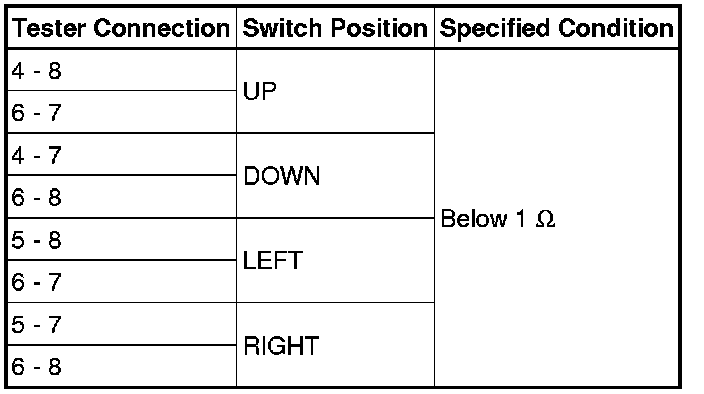Screen dimensions: 704x394
Task: Select the 5 - 7 tester connection cell
Action: [122, 324]
